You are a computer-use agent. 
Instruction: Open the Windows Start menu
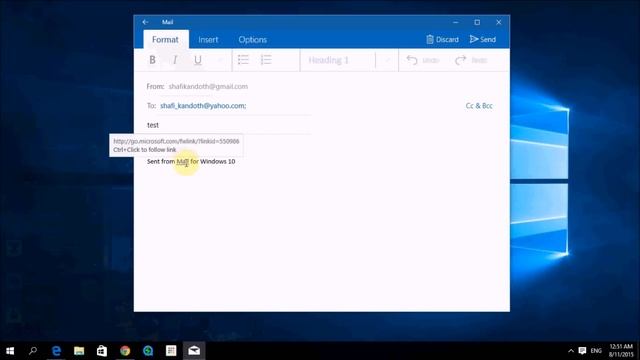10,351
